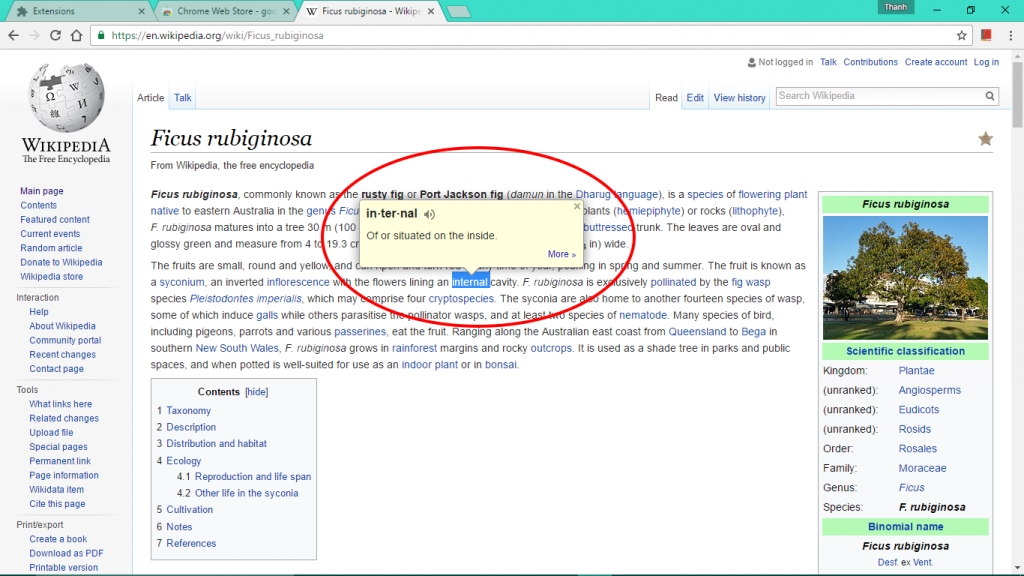Image resolution: width=1024 pixels, height=576 pixels.
Task: Open the View history tab
Action: pyautogui.click(x=739, y=97)
